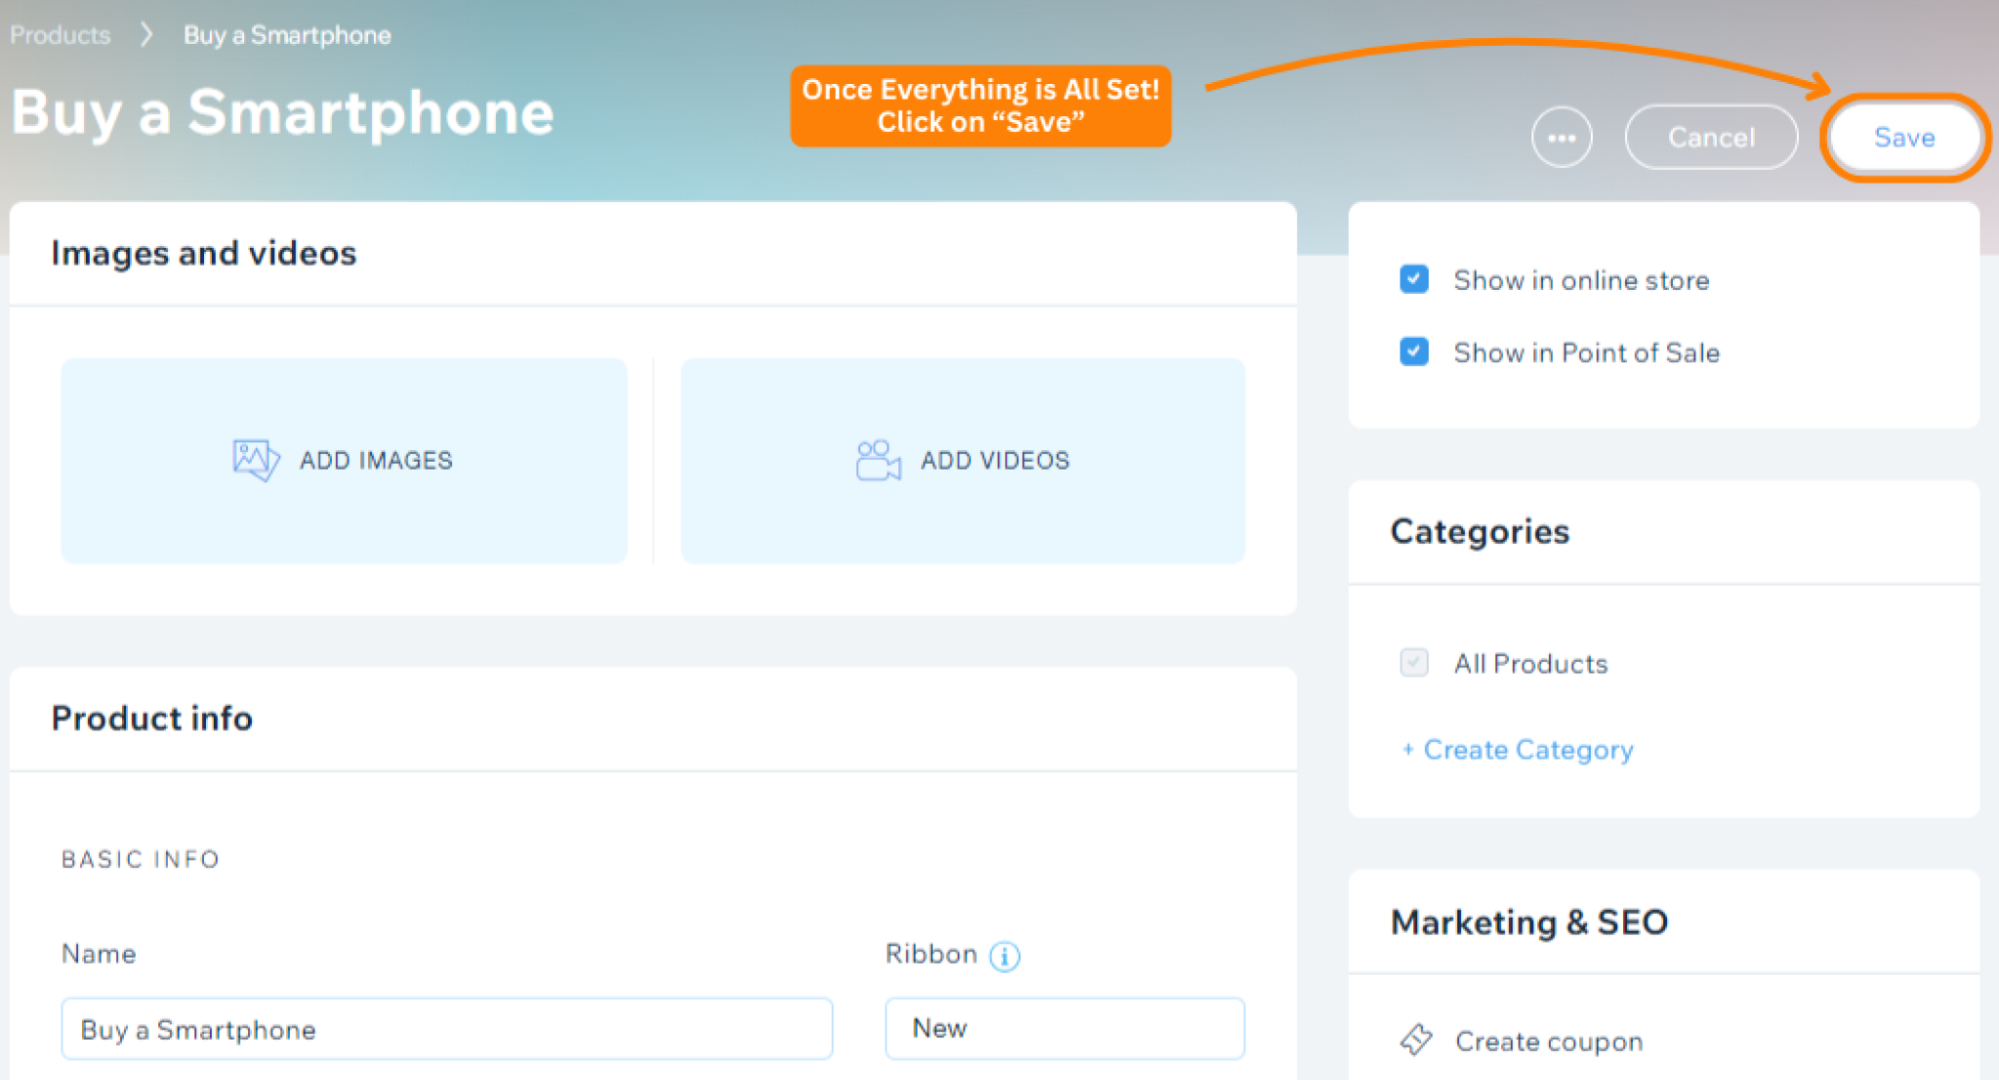Image resolution: width=1999 pixels, height=1080 pixels.
Task: Open the three-dot more actions menu
Action: (1561, 138)
